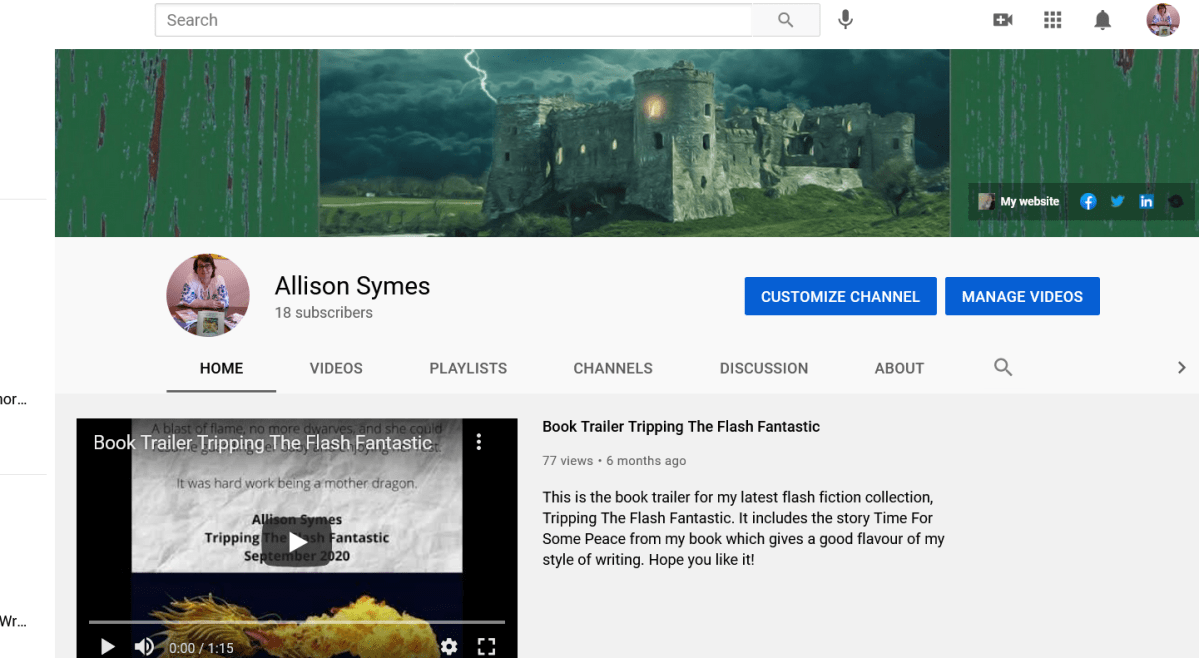Click the CUSTOMIZE CHANNEL button
1199x658 pixels.
tap(840, 296)
